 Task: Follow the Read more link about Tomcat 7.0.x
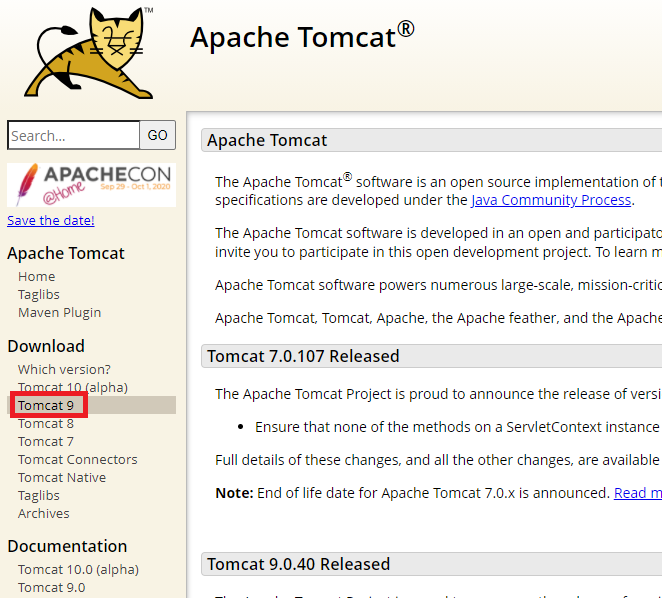(x=638, y=493)
